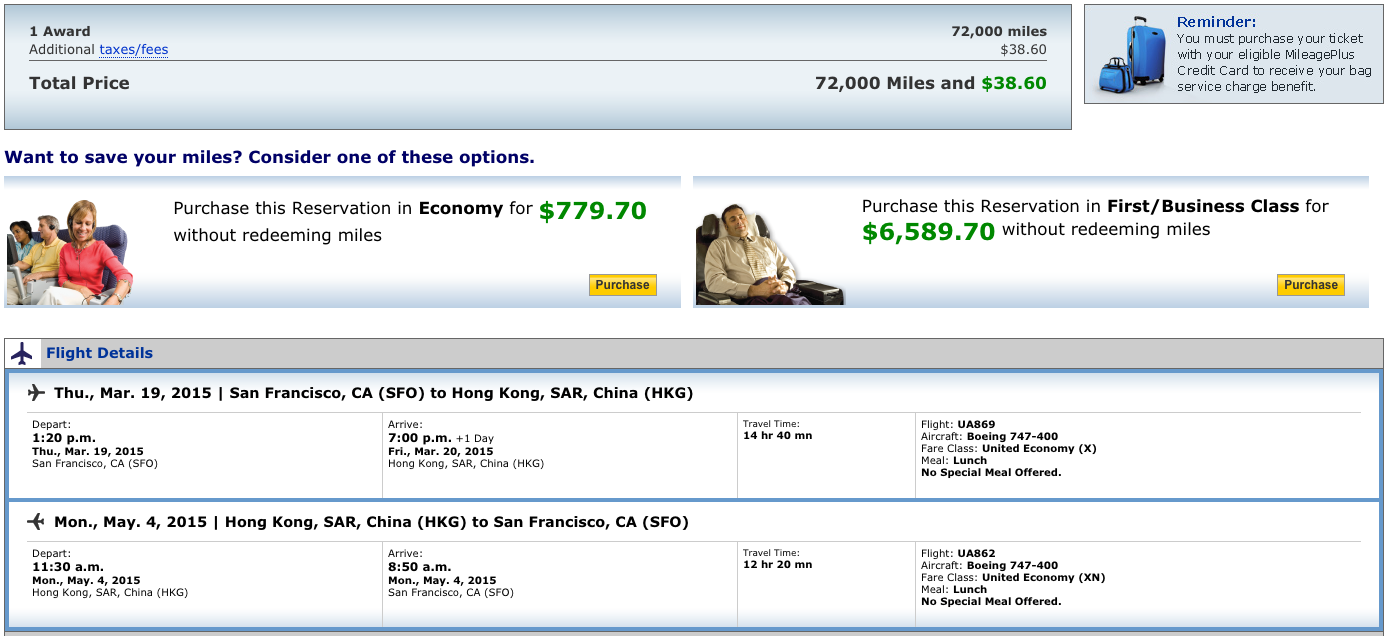Click the outbound plane icon for Mar. 19 flight
The image size is (1390, 636).
pos(37,392)
